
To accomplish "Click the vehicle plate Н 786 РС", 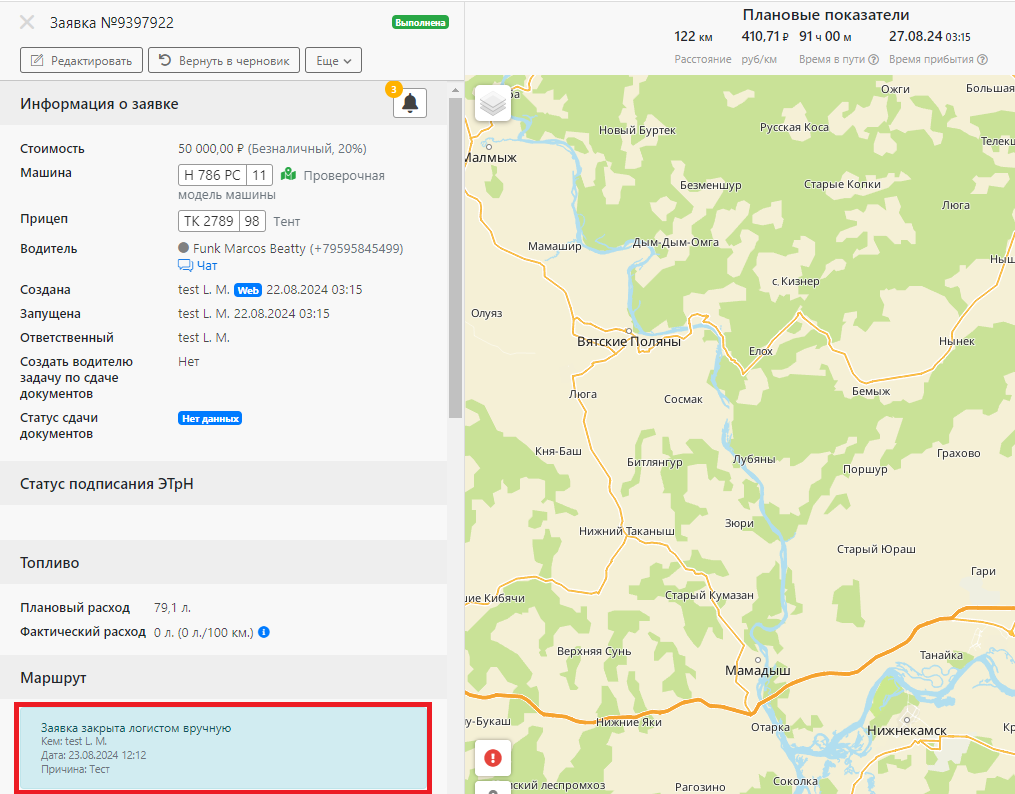I will (x=212, y=175).
